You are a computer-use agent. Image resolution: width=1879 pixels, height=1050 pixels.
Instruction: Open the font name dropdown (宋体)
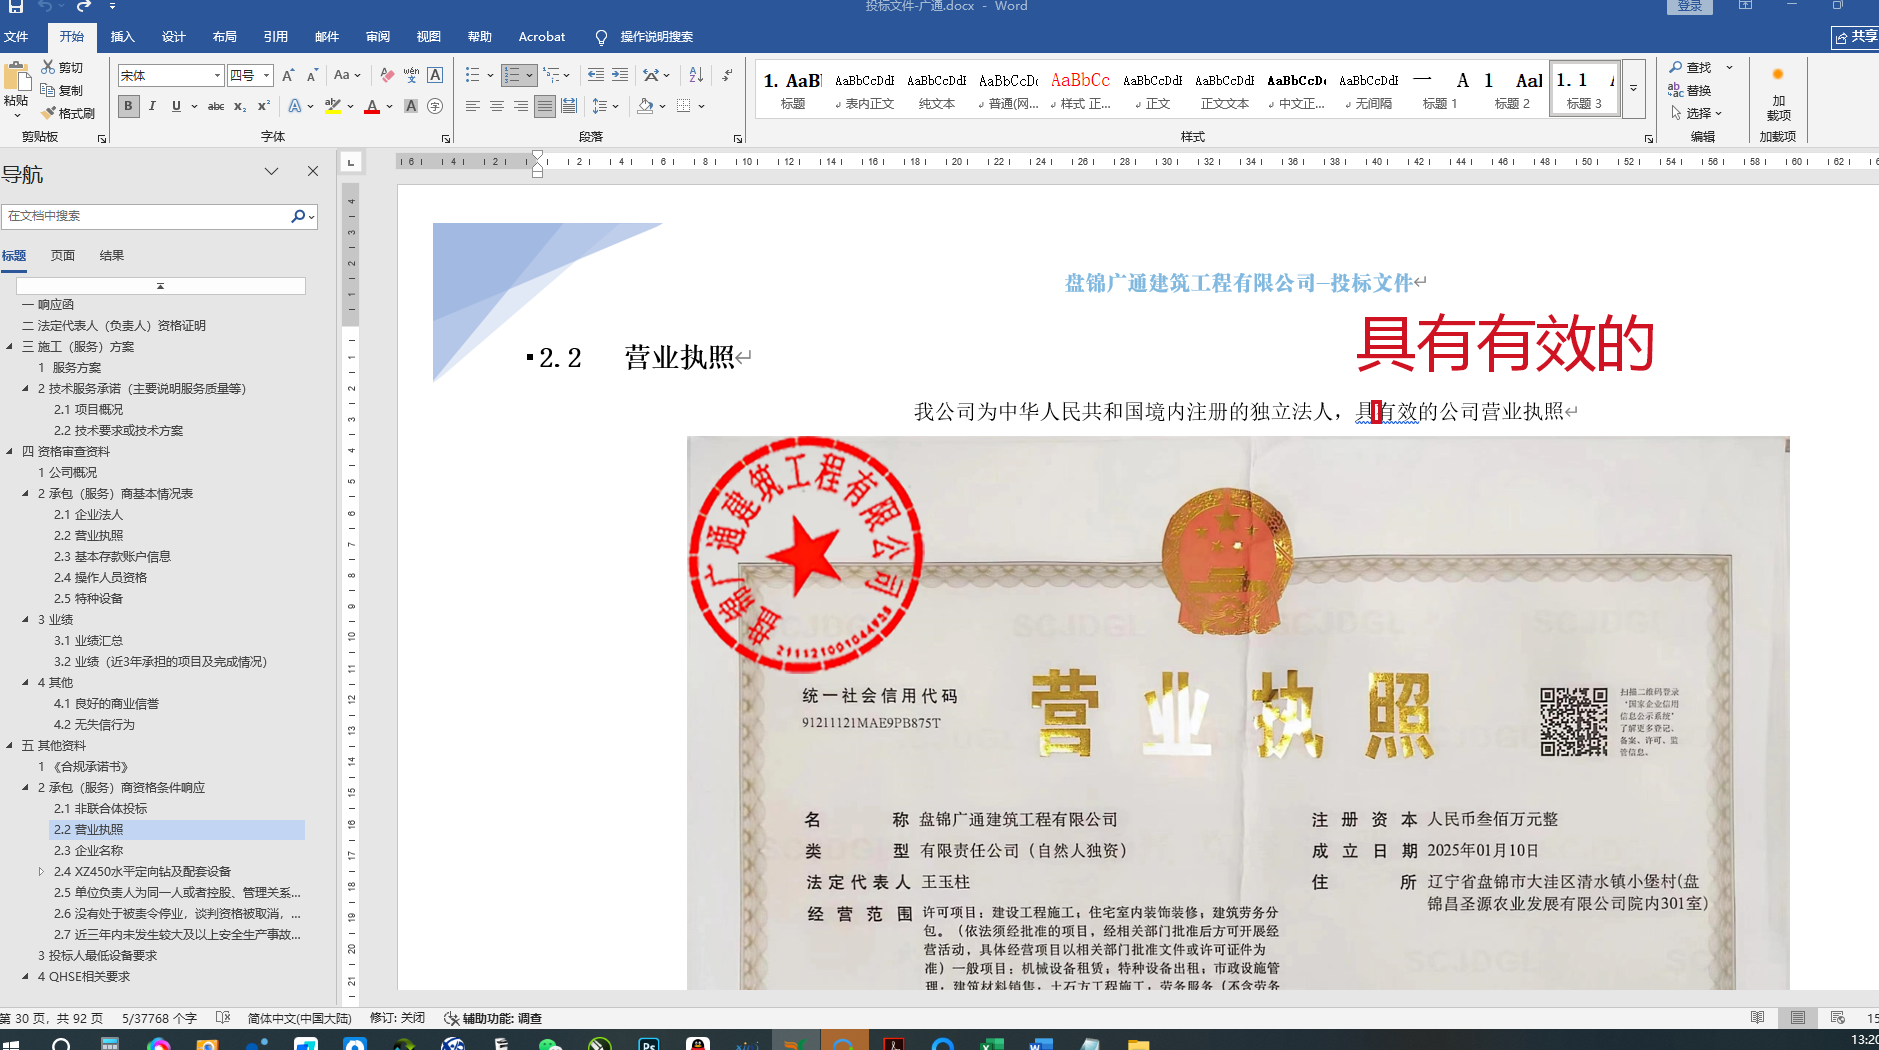click(217, 75)
